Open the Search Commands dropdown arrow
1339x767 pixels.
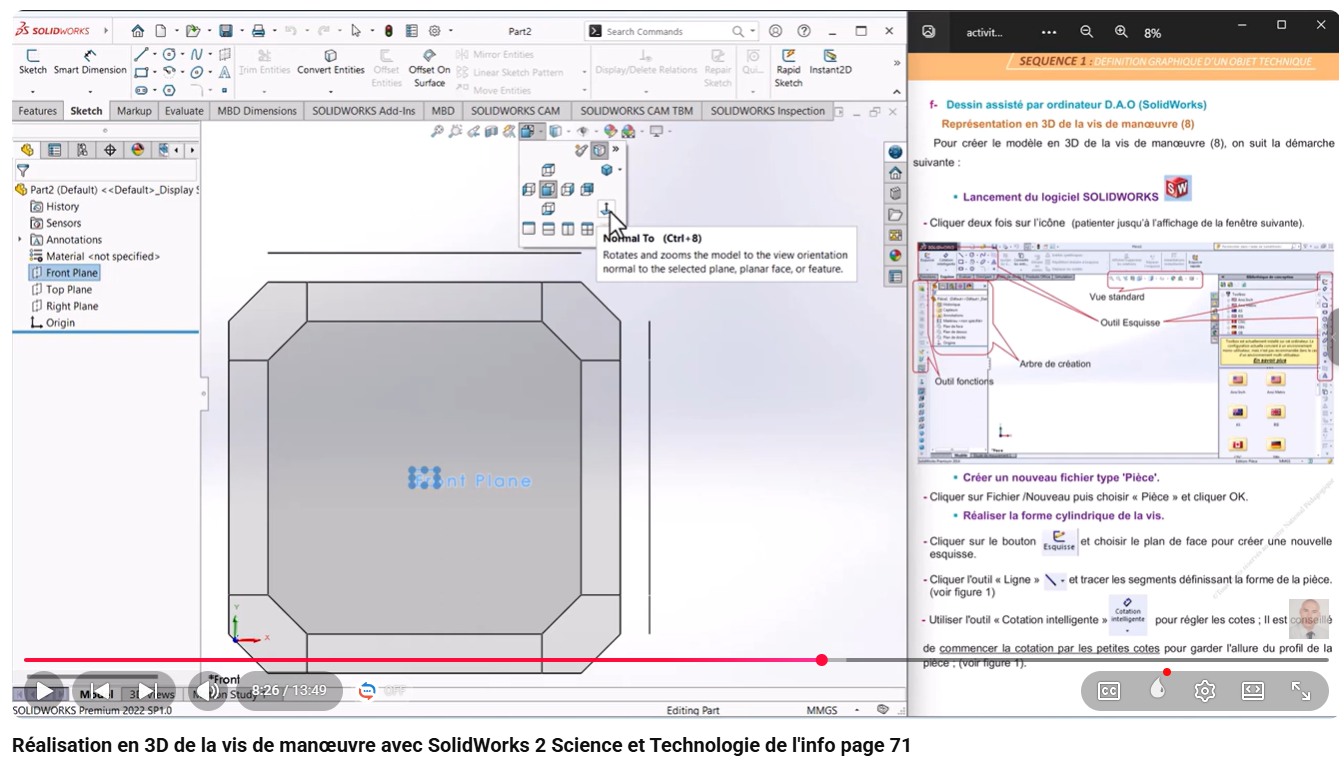753,31
